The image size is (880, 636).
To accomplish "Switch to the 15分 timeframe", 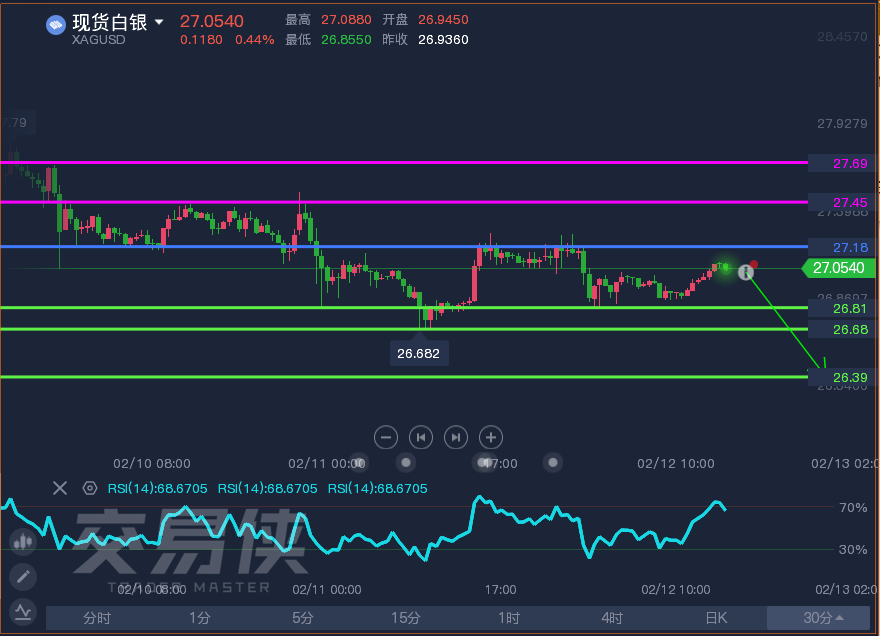I will (406, 618).
